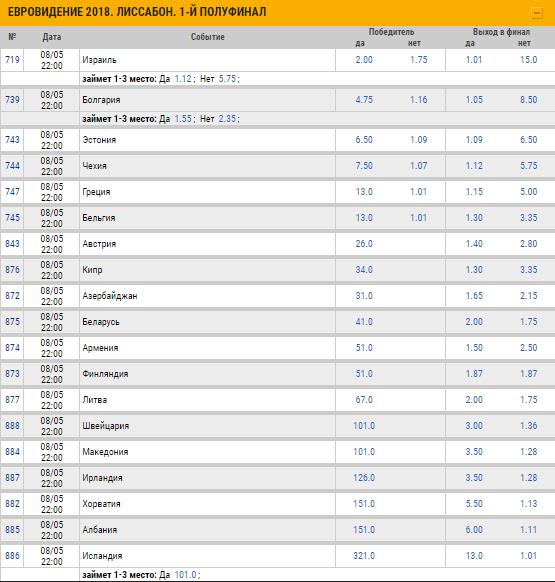Select Израиль winner 'нет' odds 1.75

click(418, 60)
